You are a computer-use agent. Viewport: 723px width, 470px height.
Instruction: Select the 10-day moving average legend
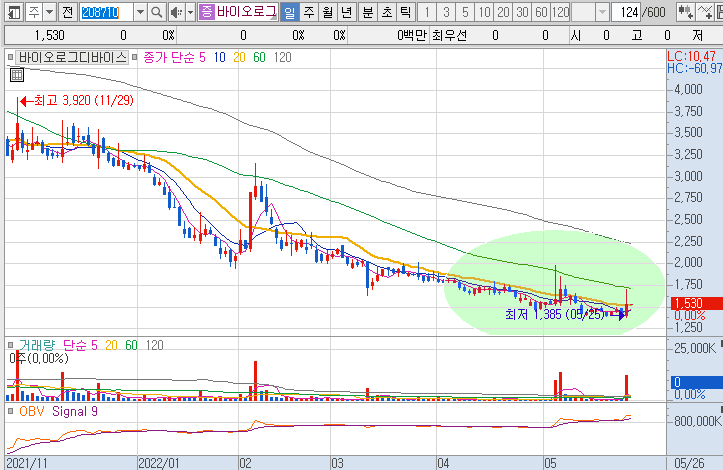(x=219, y=57)
